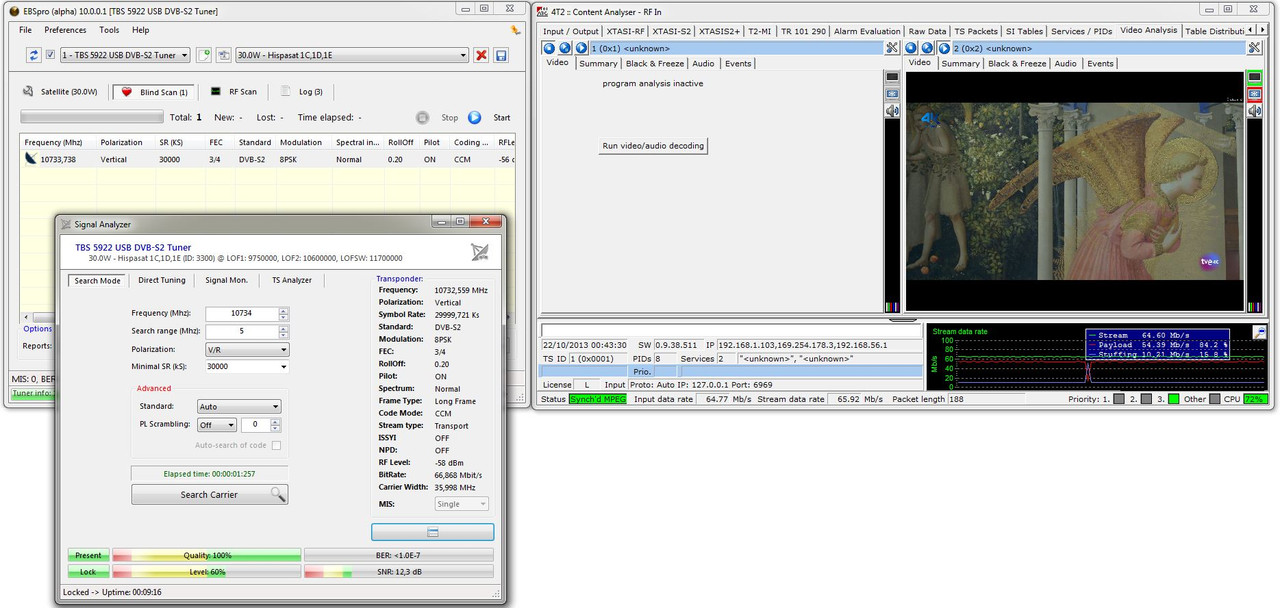Viewport: 1280px width, 608px height.
Task: Click the green-framed screen icon beside program 2
Action: point(1254,77)
